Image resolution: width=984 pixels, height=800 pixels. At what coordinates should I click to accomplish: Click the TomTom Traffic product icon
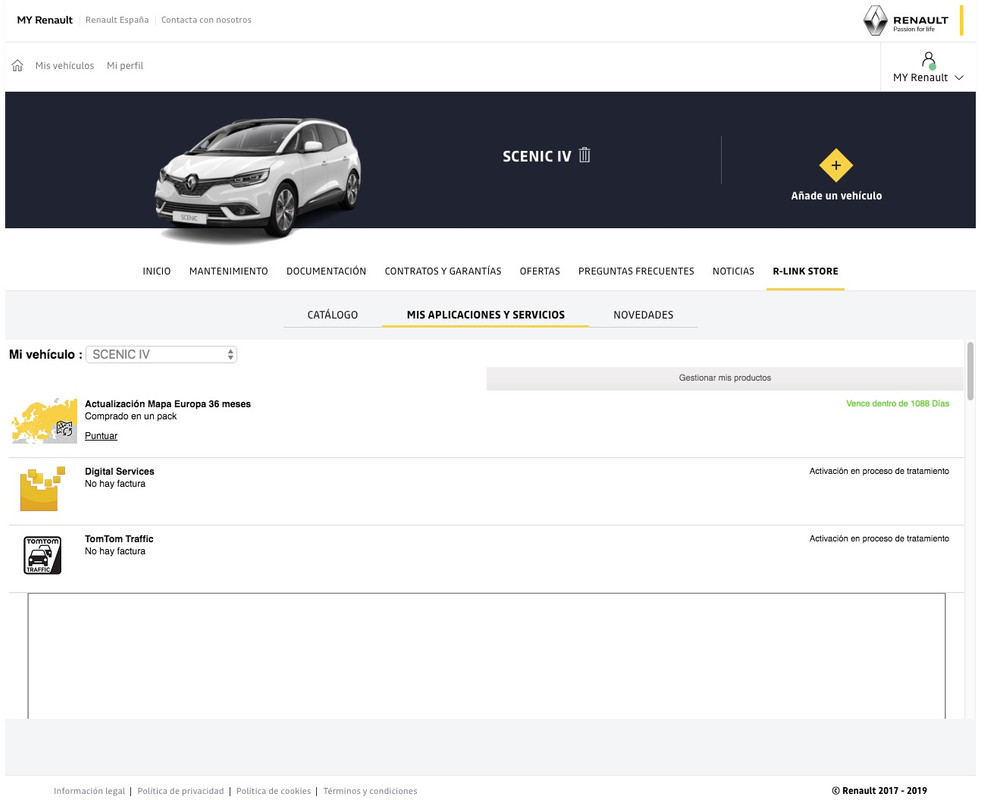coord(43,555)
